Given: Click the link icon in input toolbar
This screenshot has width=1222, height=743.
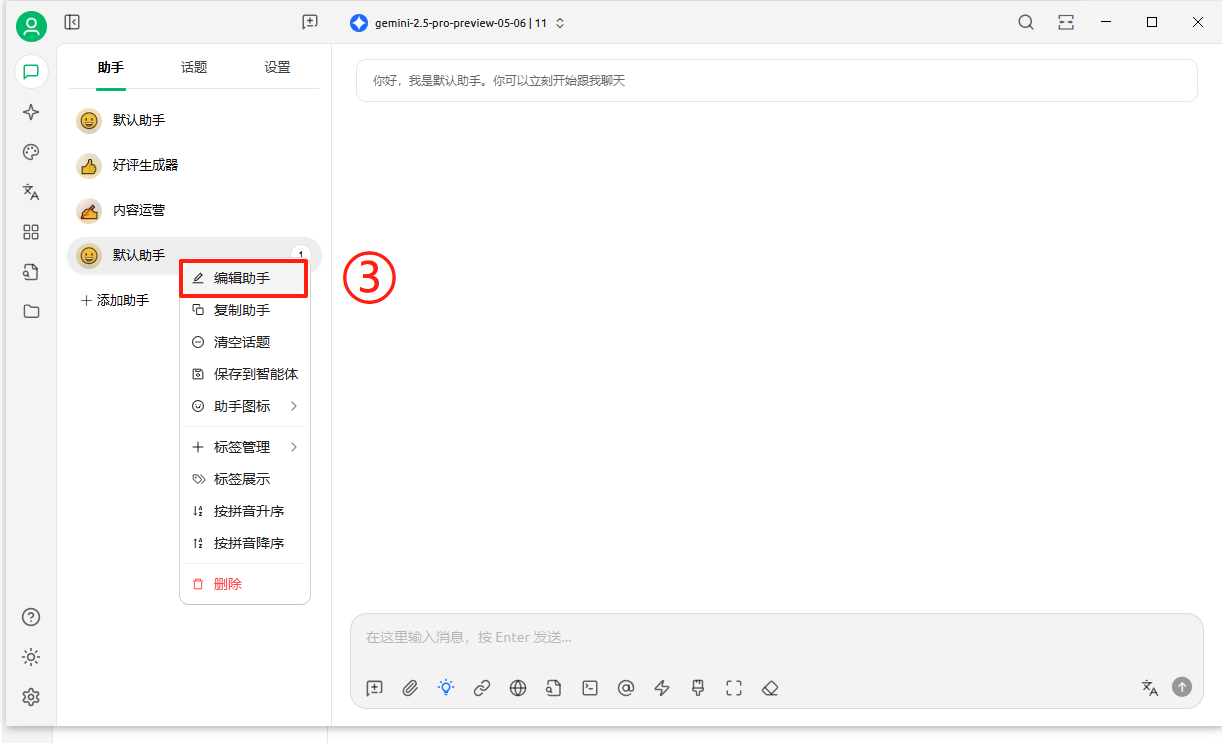Looking at the screenshot, I should (x=482, y=688).
